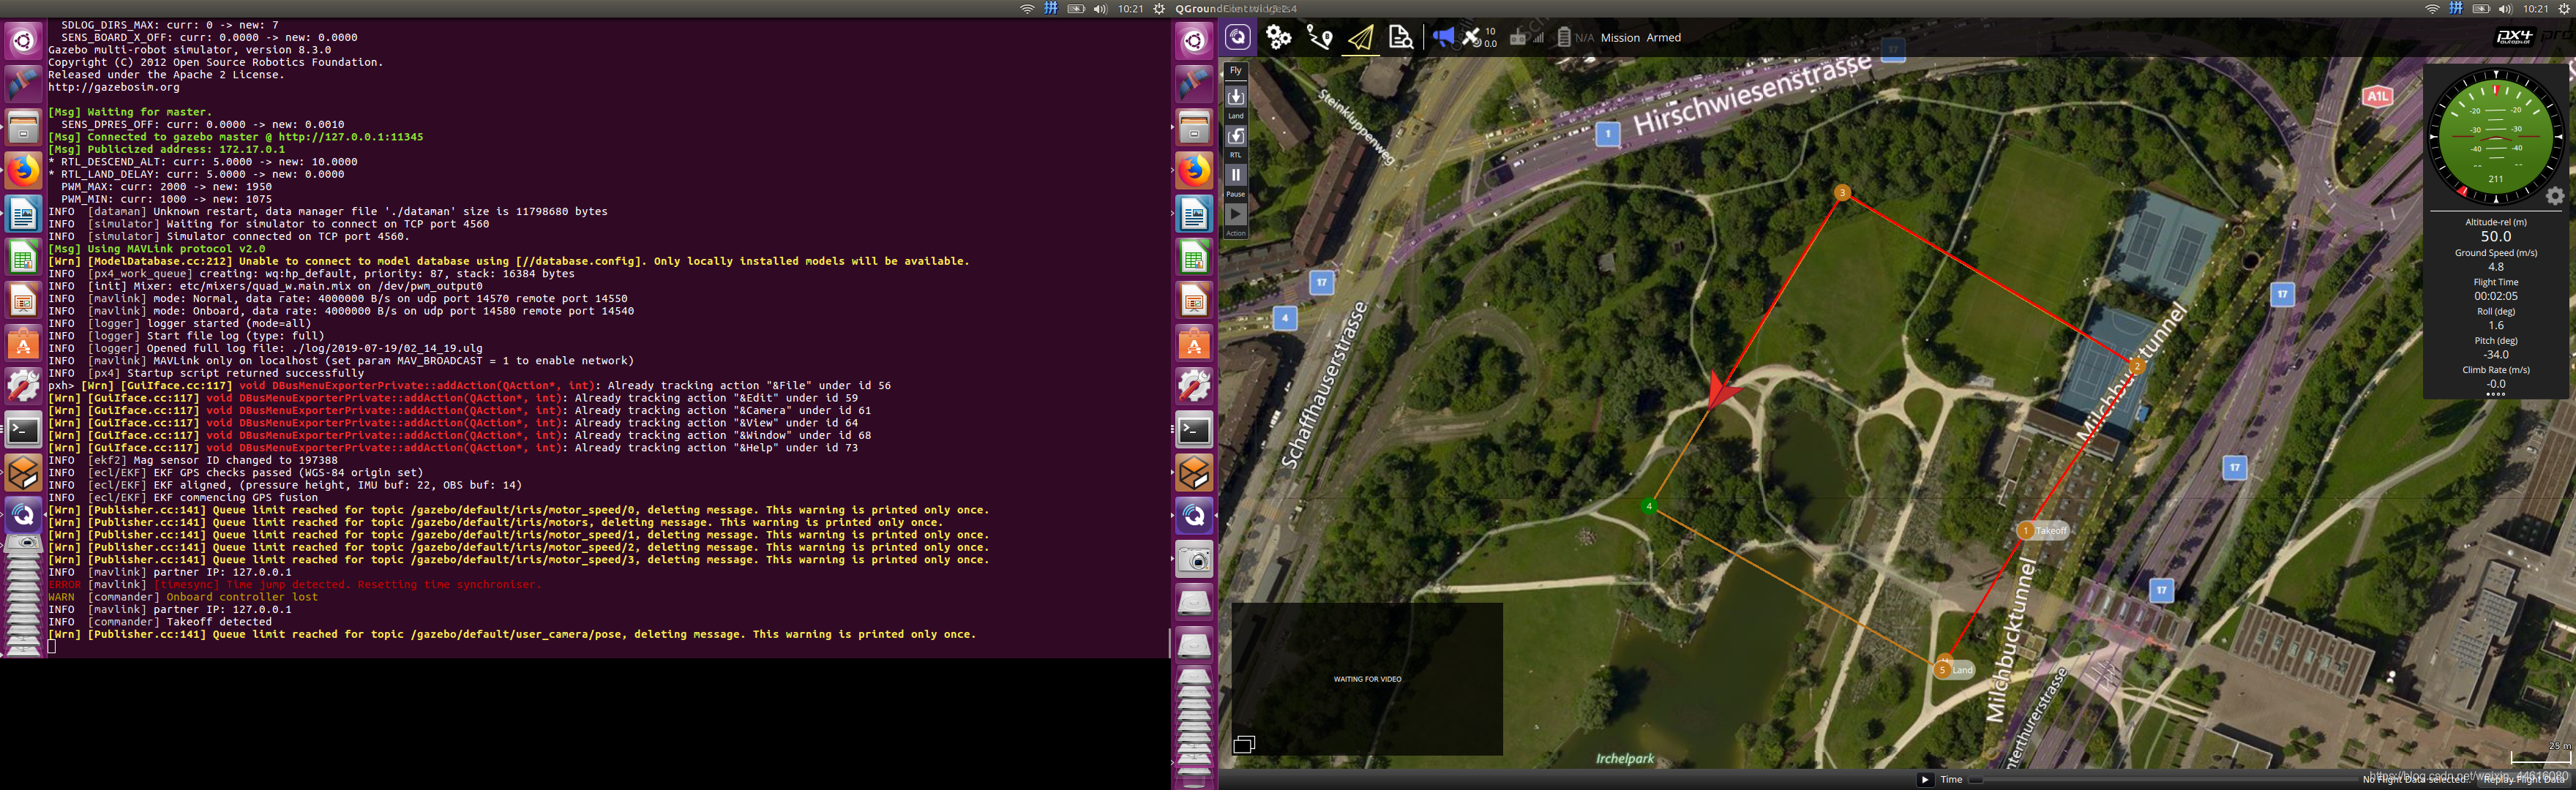Open LibreOffice Writer in right dock
This screenshot has height=790, width=2576.
pos(1194,214)
